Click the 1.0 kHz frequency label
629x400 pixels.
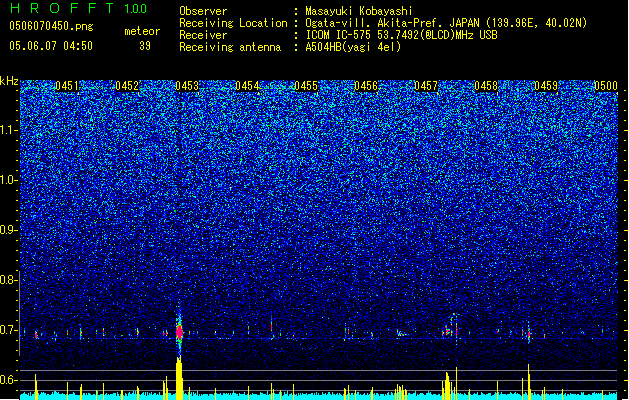[x=8, y=180]
